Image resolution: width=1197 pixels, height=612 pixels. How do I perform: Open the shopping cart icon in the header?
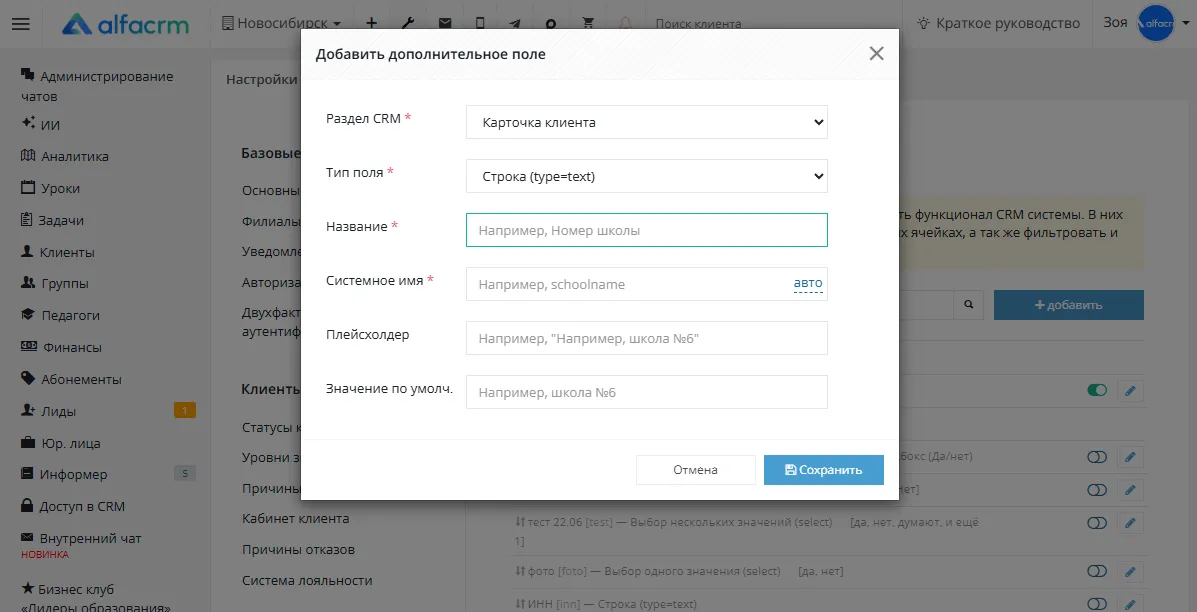[x=588, y=23]
